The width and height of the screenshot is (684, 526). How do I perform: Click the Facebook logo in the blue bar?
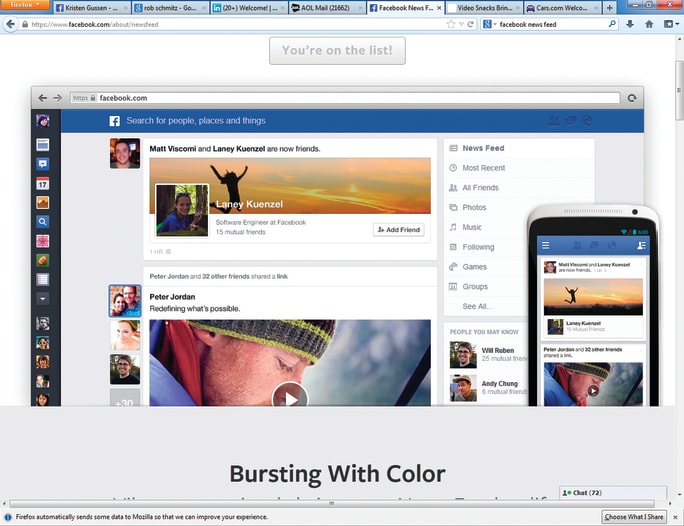(114, 121)
